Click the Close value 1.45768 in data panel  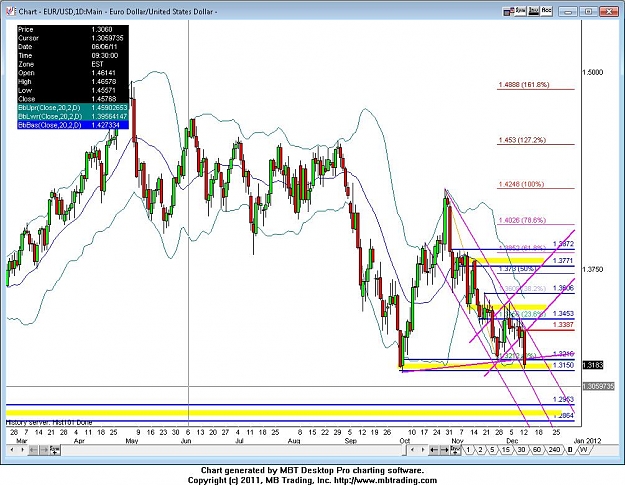tap(103, 99)
